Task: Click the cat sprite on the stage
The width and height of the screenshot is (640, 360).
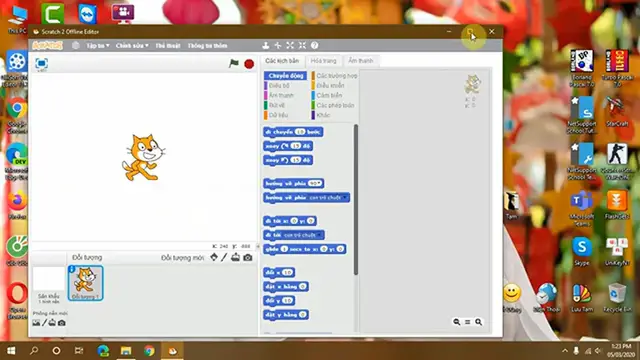Action: point(143,158)
